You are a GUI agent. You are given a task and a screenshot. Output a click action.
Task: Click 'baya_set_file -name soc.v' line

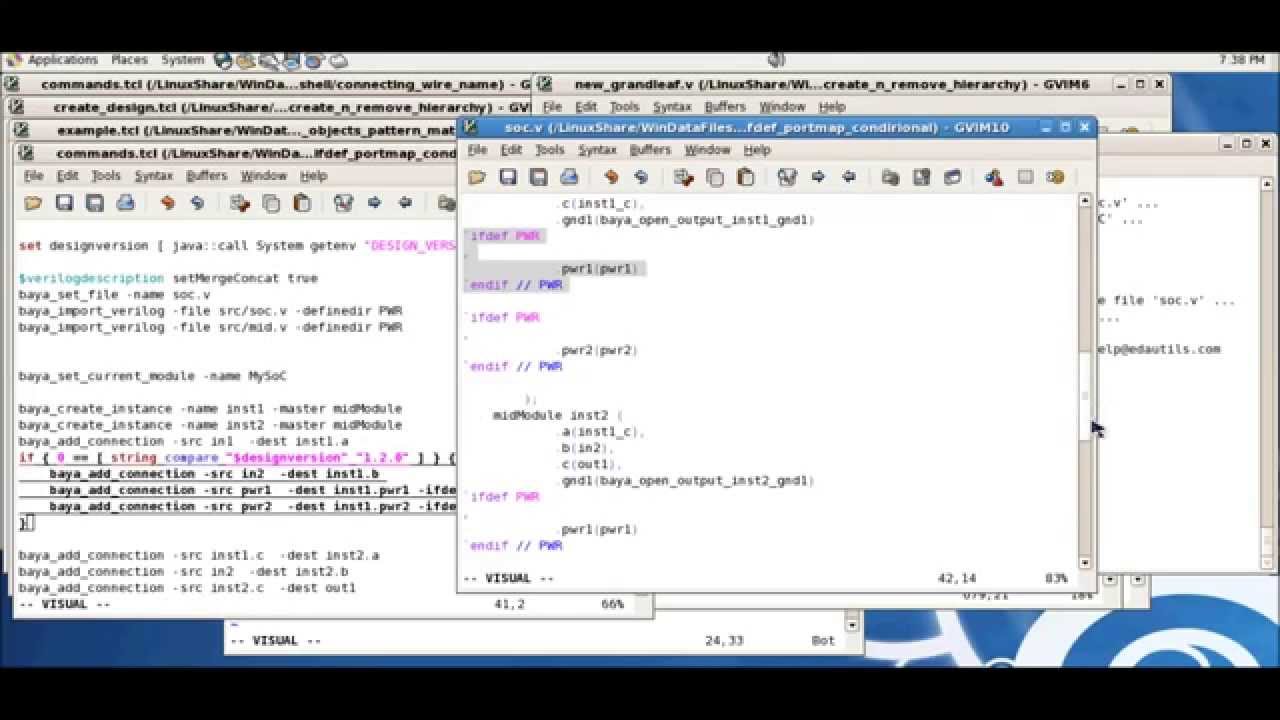click(x=114, y=295)
